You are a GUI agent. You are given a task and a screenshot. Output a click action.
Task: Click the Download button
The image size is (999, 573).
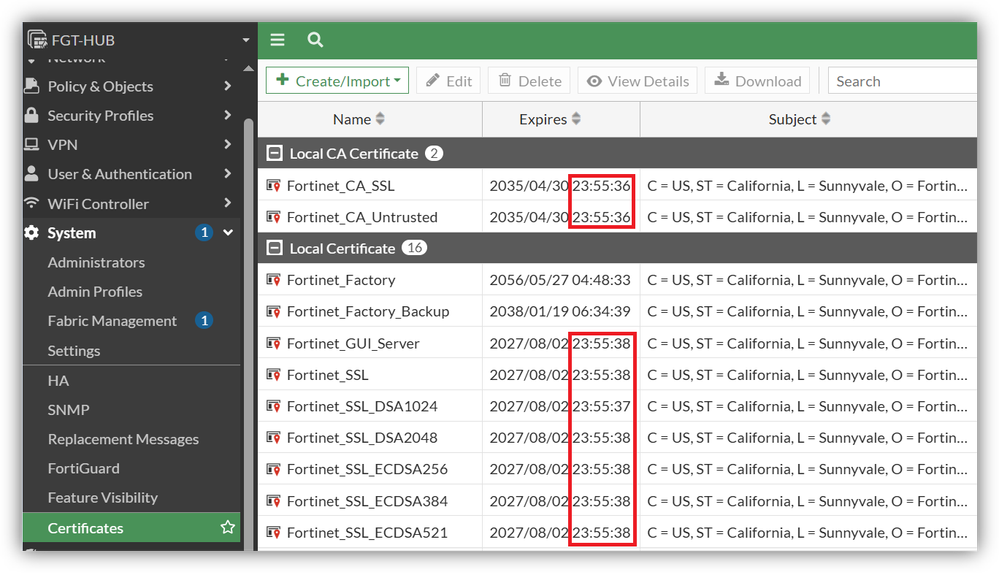pos(758,81)
